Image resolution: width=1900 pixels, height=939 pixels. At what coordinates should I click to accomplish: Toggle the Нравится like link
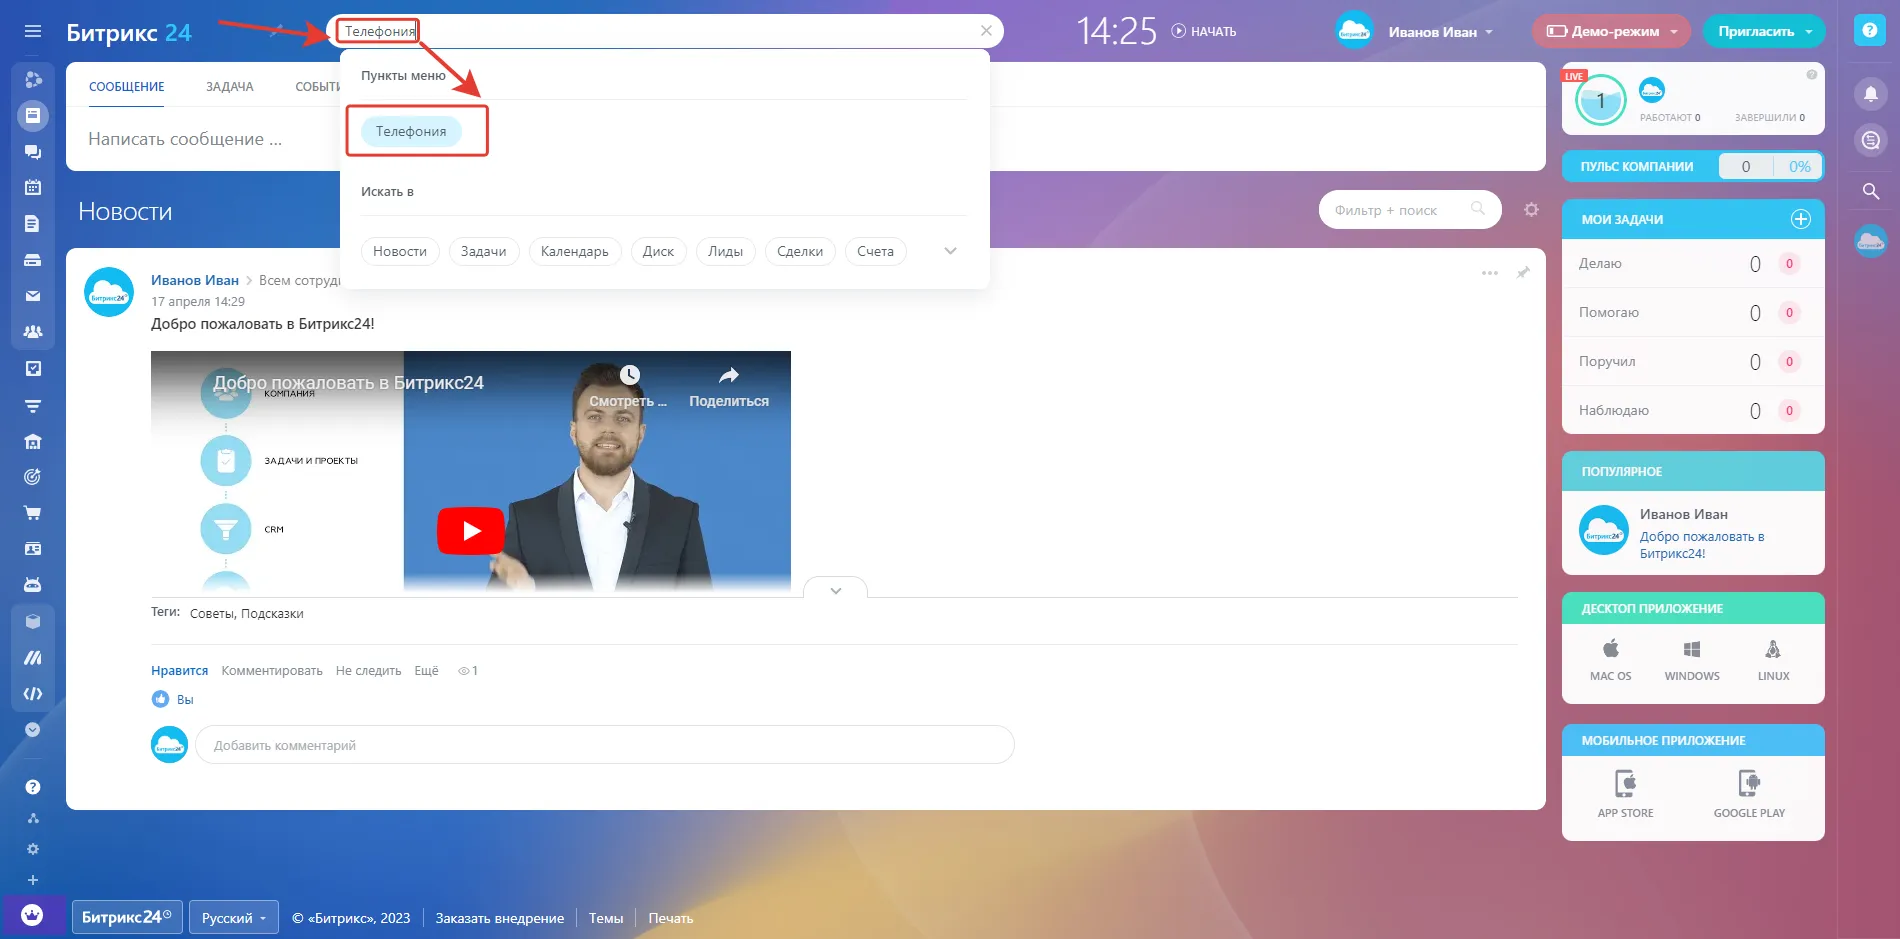[x=179, y=671]
